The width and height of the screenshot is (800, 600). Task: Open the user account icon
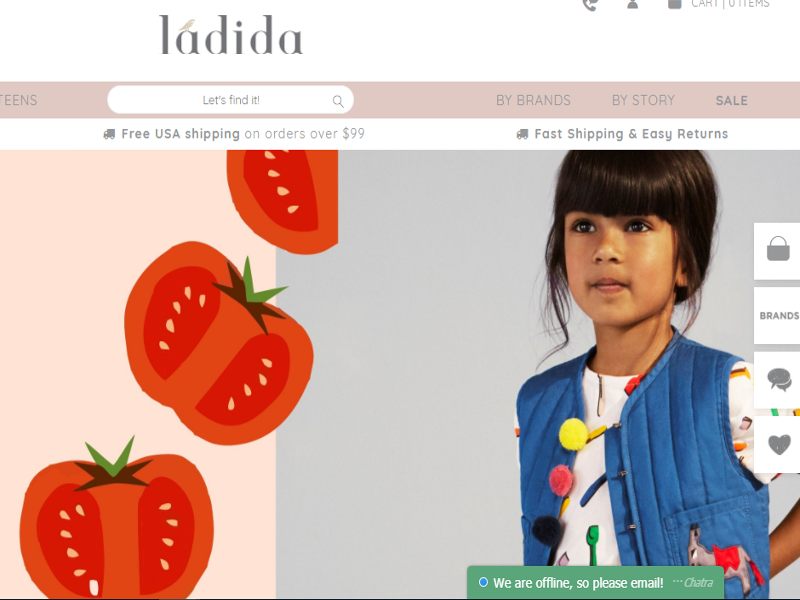(633, 4)
